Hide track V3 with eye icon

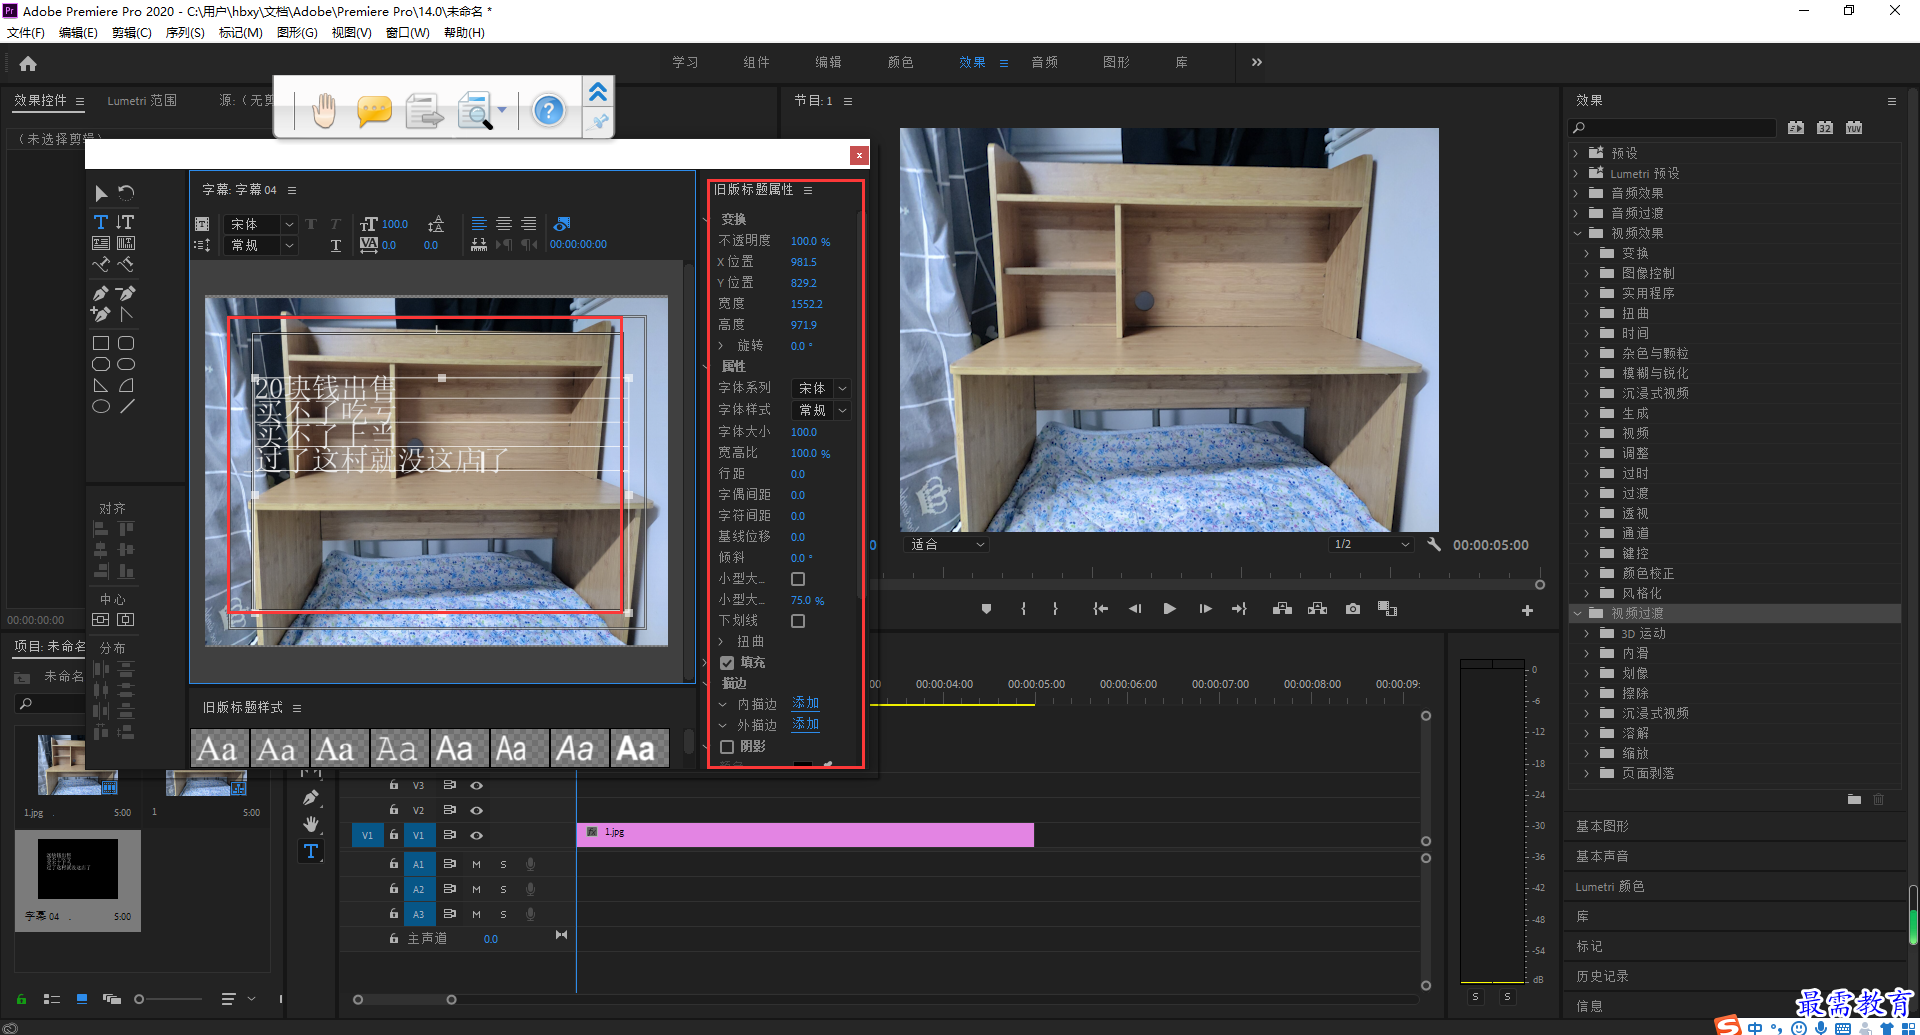tap(477, 785)
